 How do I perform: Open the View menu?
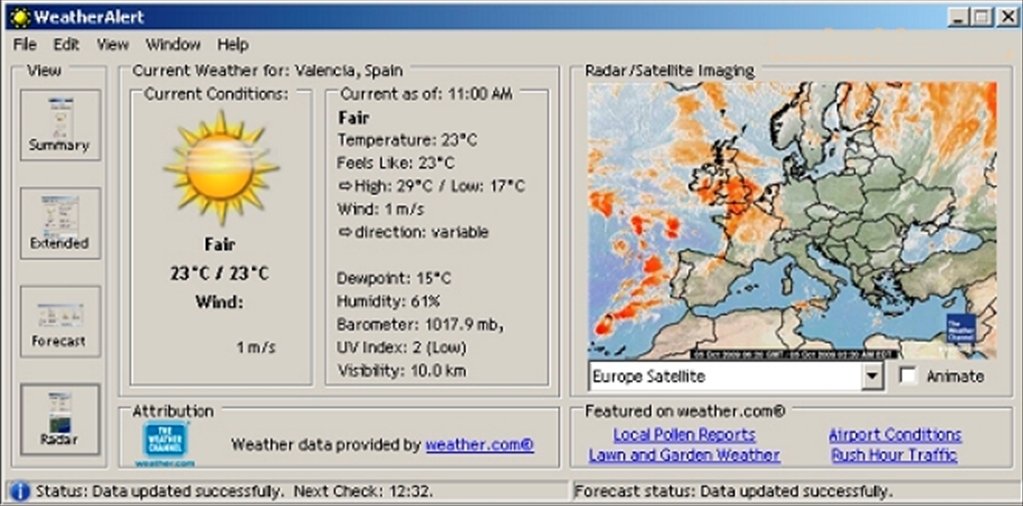click(113, 44)
